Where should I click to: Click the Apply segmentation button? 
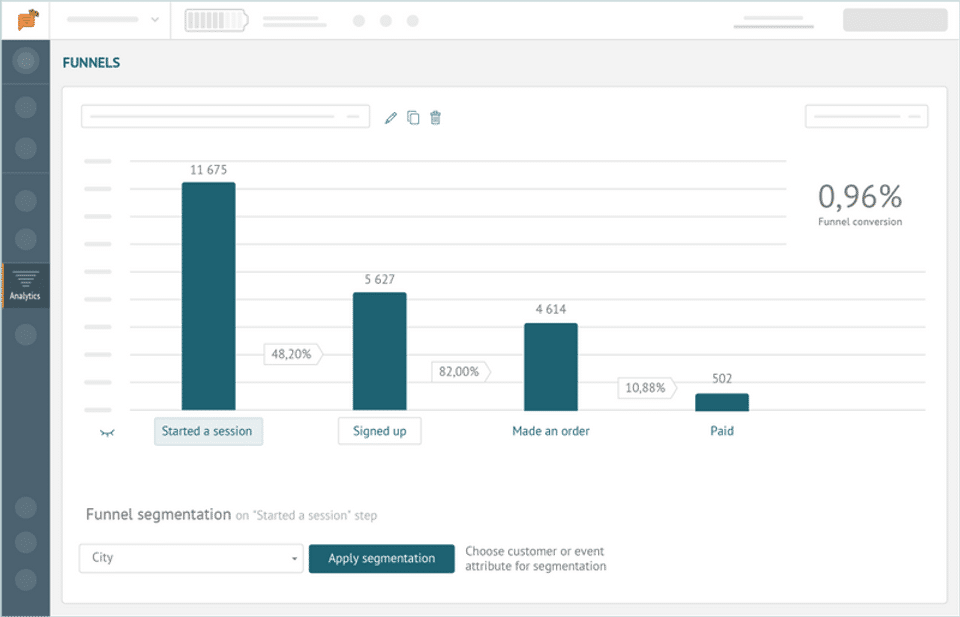(381, 558)
